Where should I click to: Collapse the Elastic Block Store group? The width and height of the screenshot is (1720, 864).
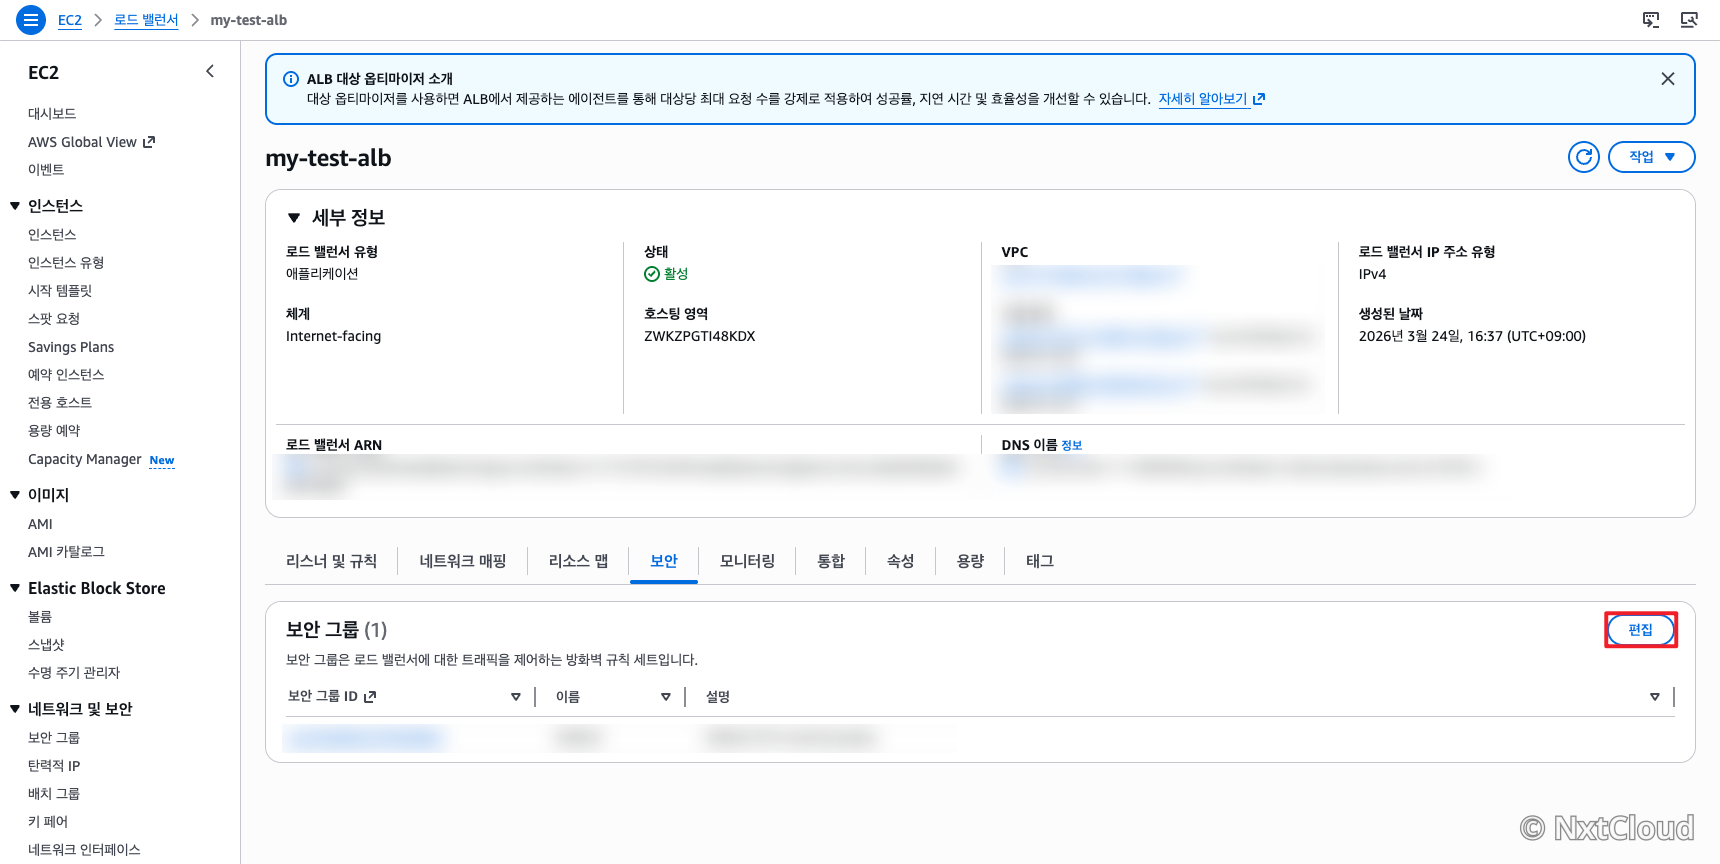pyautogui.click(x=15, y=588)
